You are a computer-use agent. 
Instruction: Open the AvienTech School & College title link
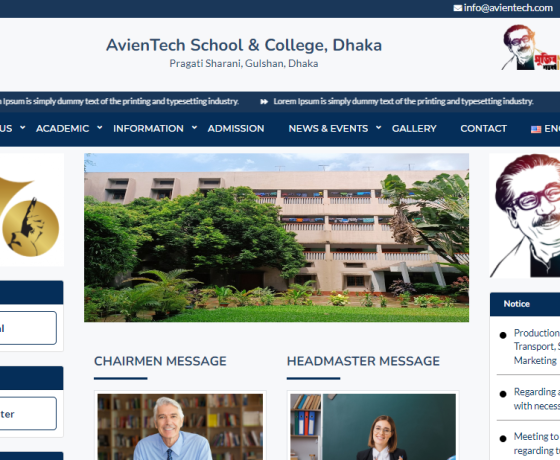tap(244, 45)
